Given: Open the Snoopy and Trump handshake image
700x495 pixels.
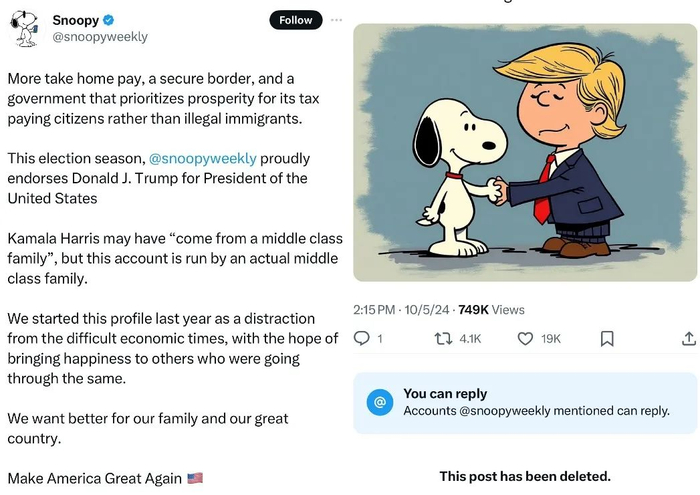Looking at the screenshot, I should coord(526,152).
